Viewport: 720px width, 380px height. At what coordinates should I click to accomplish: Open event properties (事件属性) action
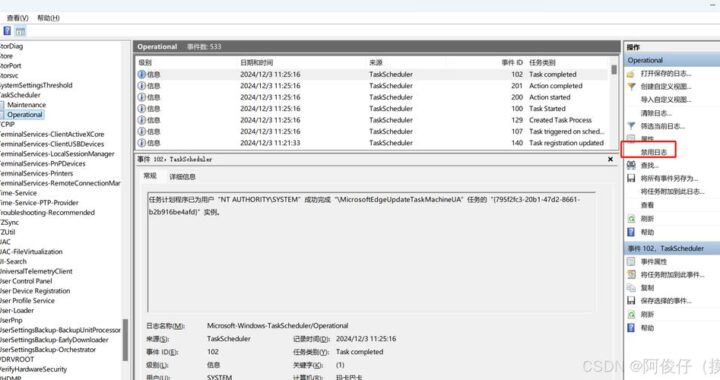tap(654, 261)
